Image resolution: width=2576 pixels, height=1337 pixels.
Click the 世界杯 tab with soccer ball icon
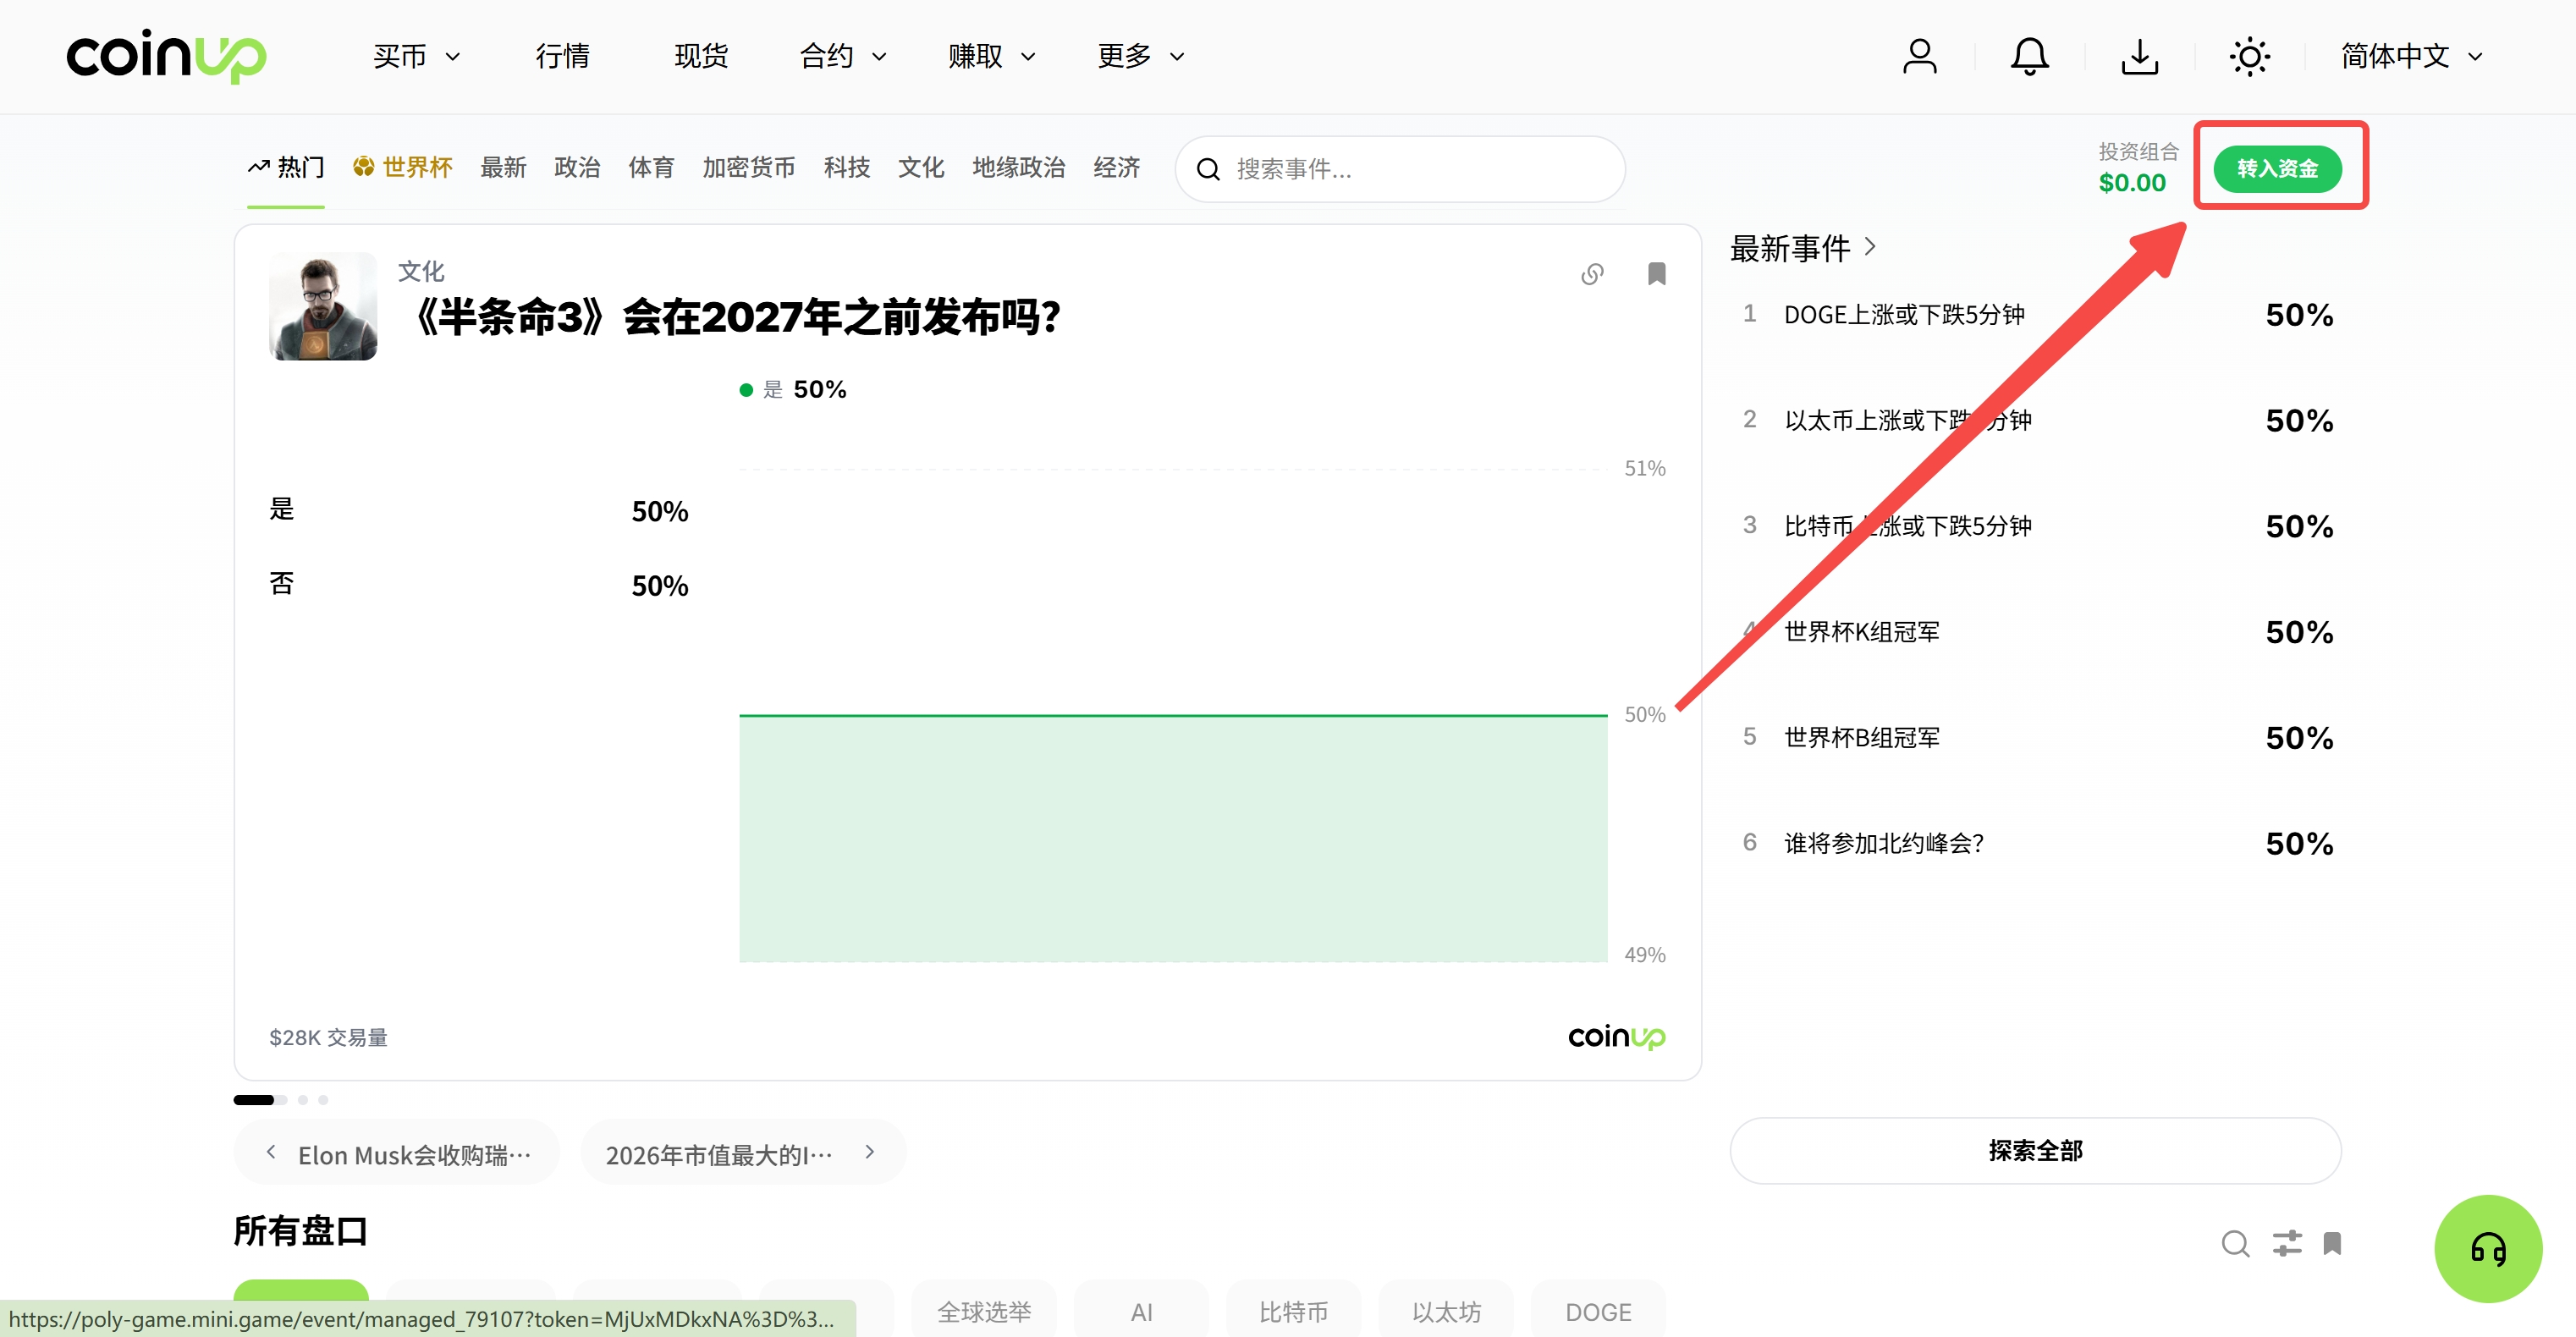pyautogui.click(x=402, y=167)
